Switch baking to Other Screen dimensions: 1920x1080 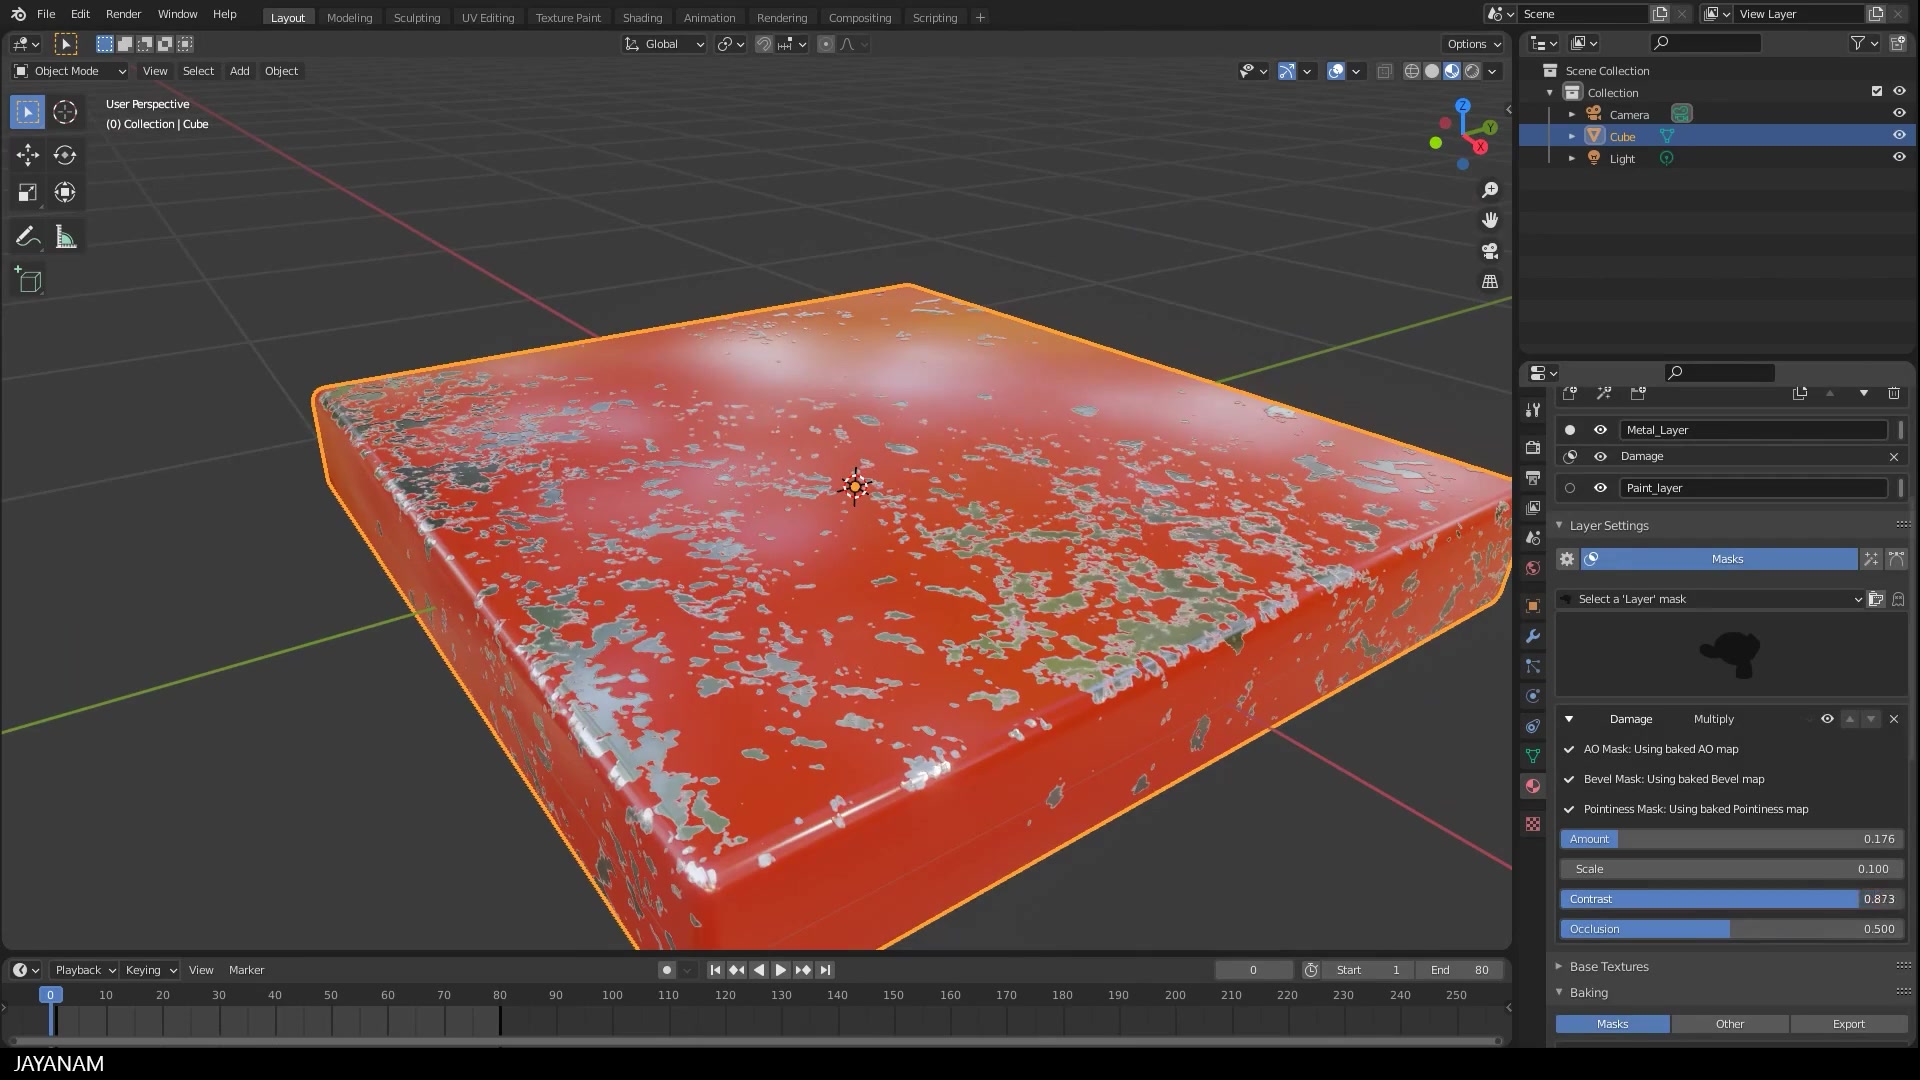[x=1729, y=1024]
